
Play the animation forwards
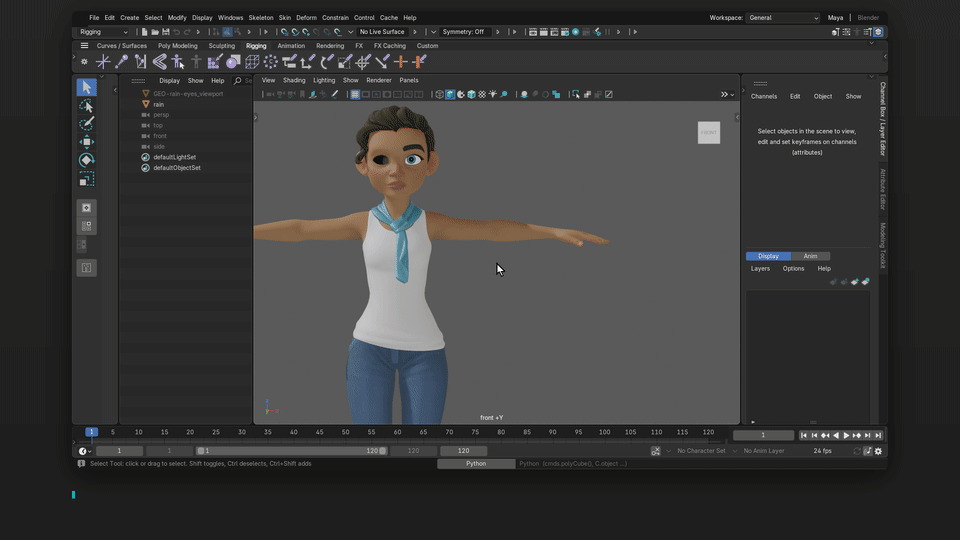click(846, 435)
